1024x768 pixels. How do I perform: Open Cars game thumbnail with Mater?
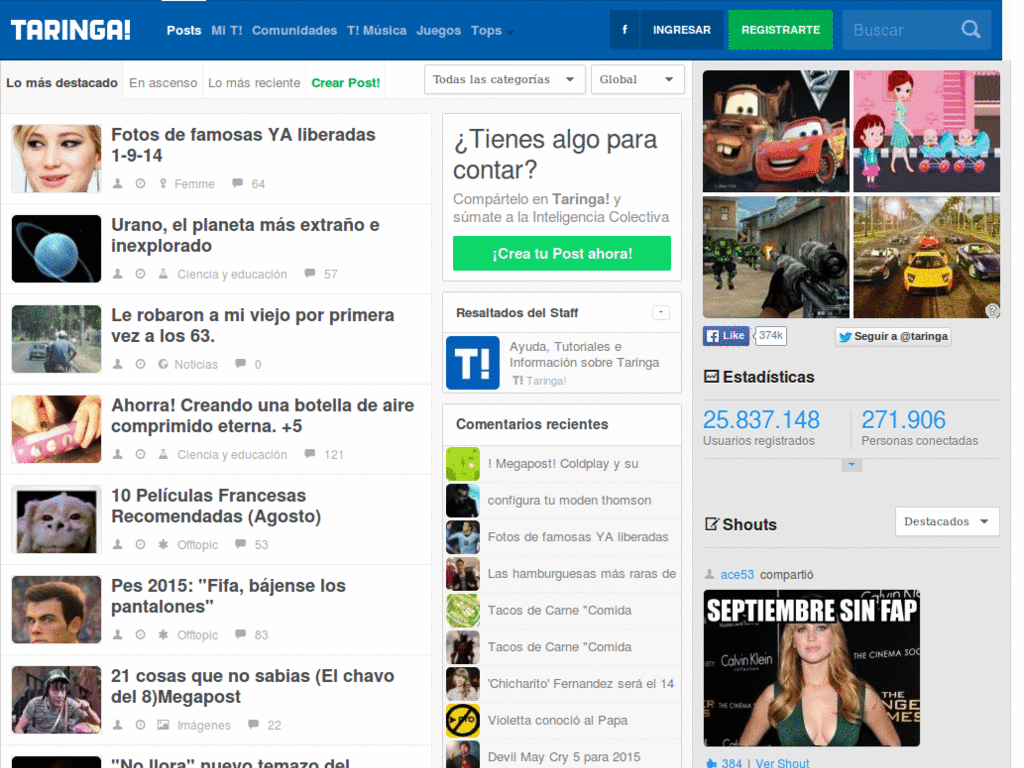click(776, 131)
